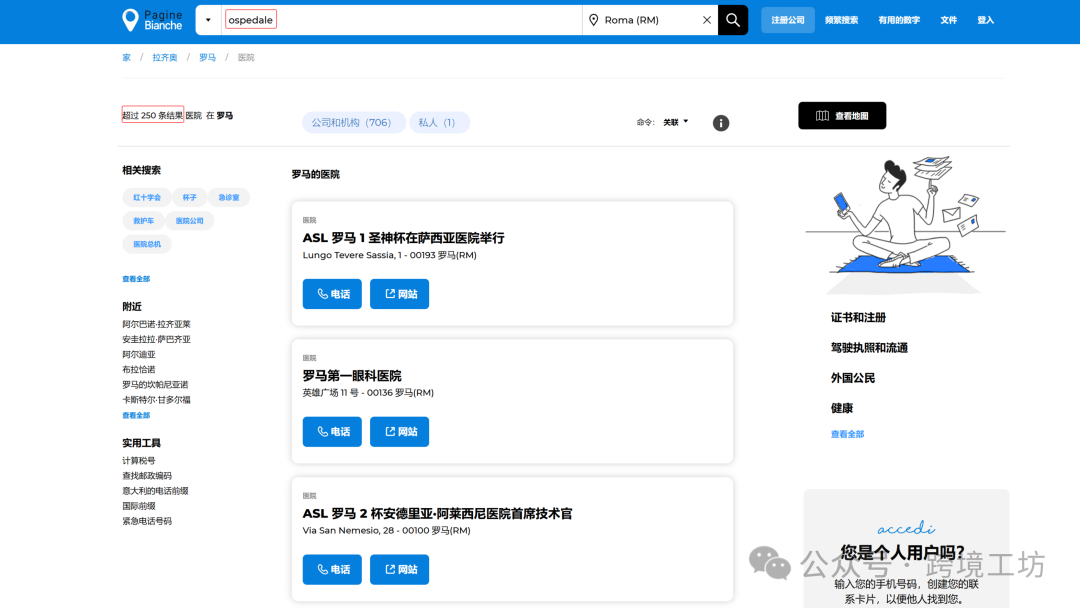Click the Pagine Bianche logo pin icon
1080x608 pixels.
pos(130,19)
